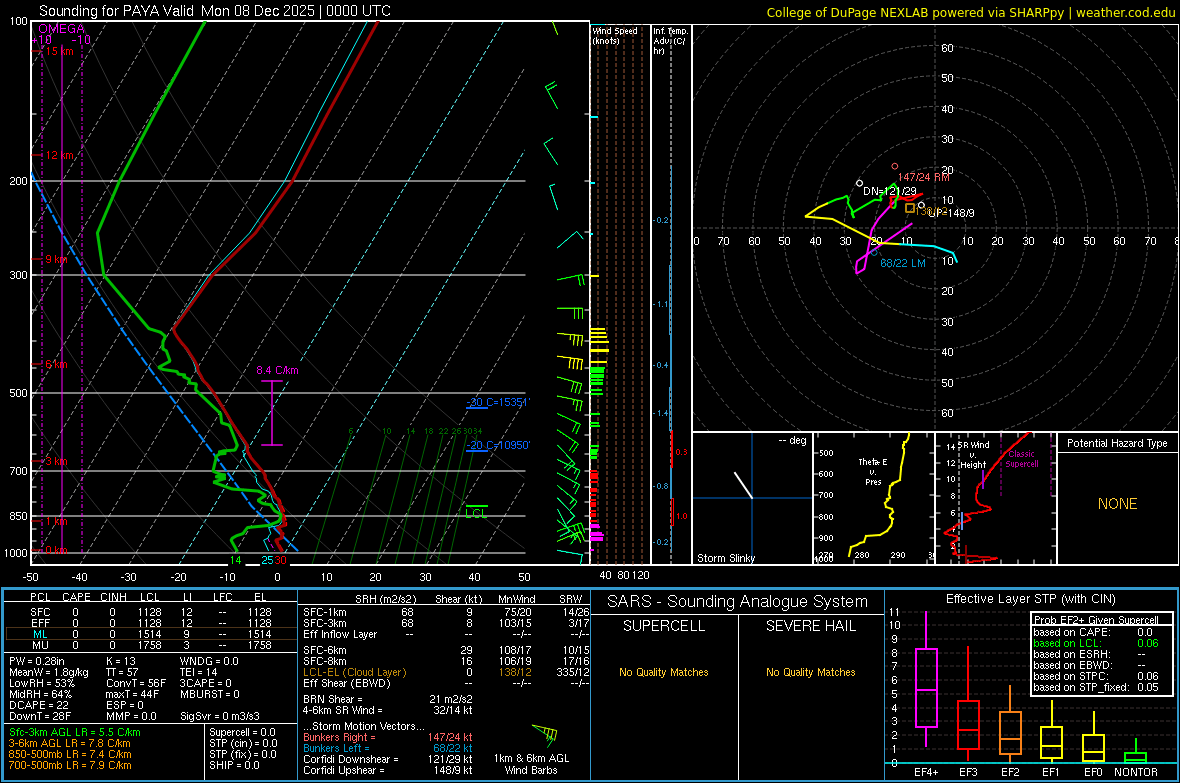Click the 'Classic Supercell' label
The width and height of the screenshot is (1180, 783).
[x=1021, y=459]
